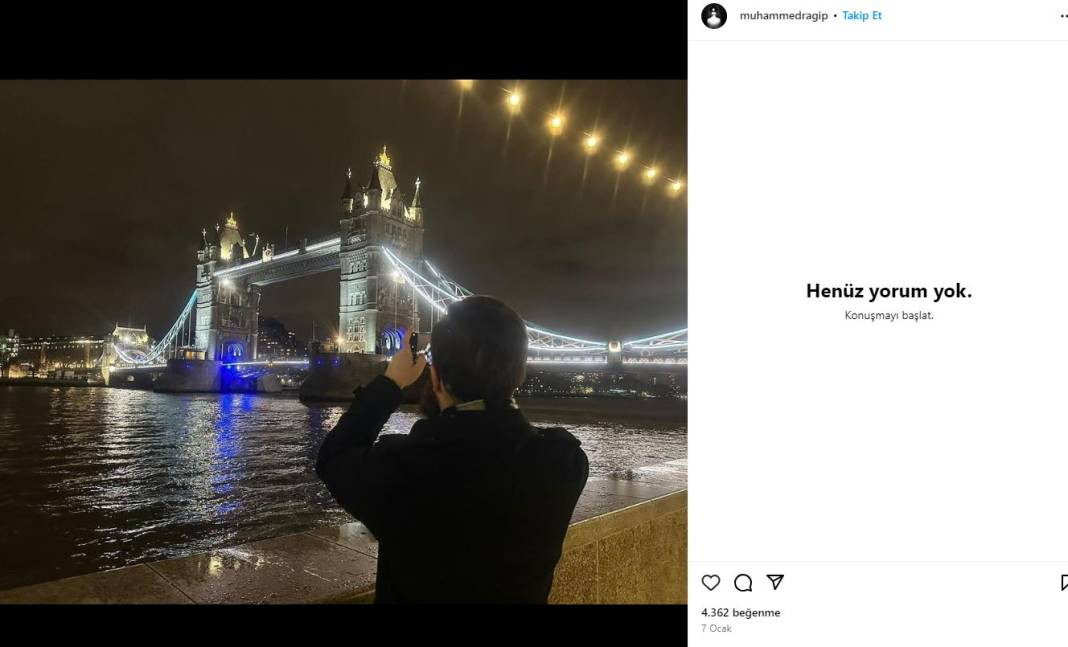The image size is (1068, 647).
Task: Open comments via the speech bubble icon
Action: pos(743,582)
